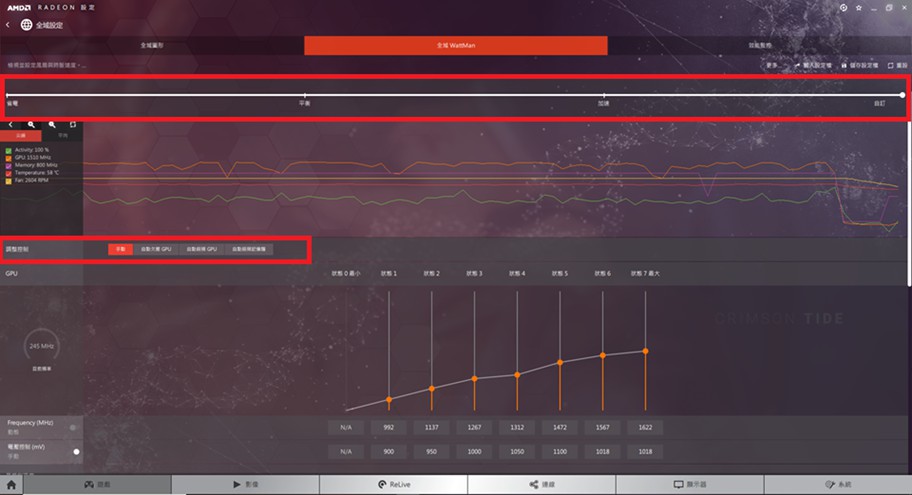Open the Video tab with play icon
The width and height of the screenshot is (912, 495).
[245, 485]
